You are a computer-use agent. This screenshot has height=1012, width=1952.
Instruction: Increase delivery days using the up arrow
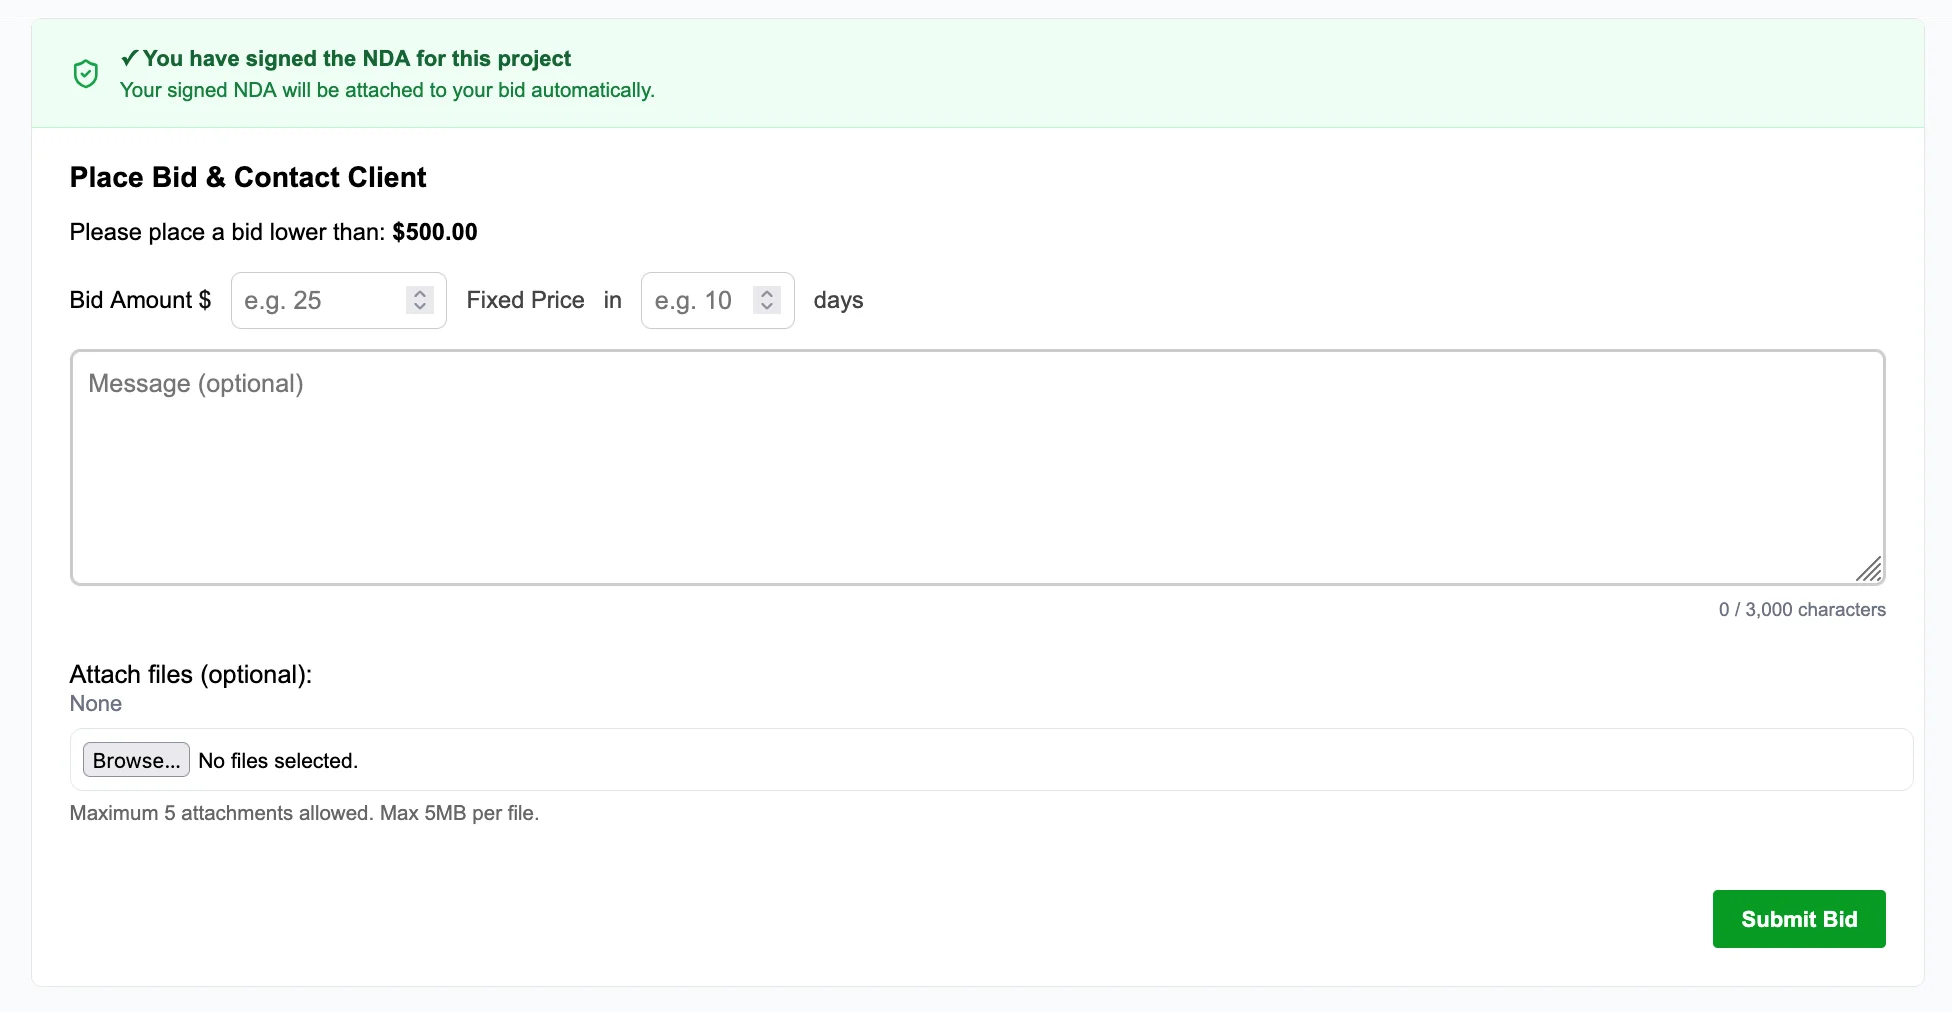[x=767, y=294]
